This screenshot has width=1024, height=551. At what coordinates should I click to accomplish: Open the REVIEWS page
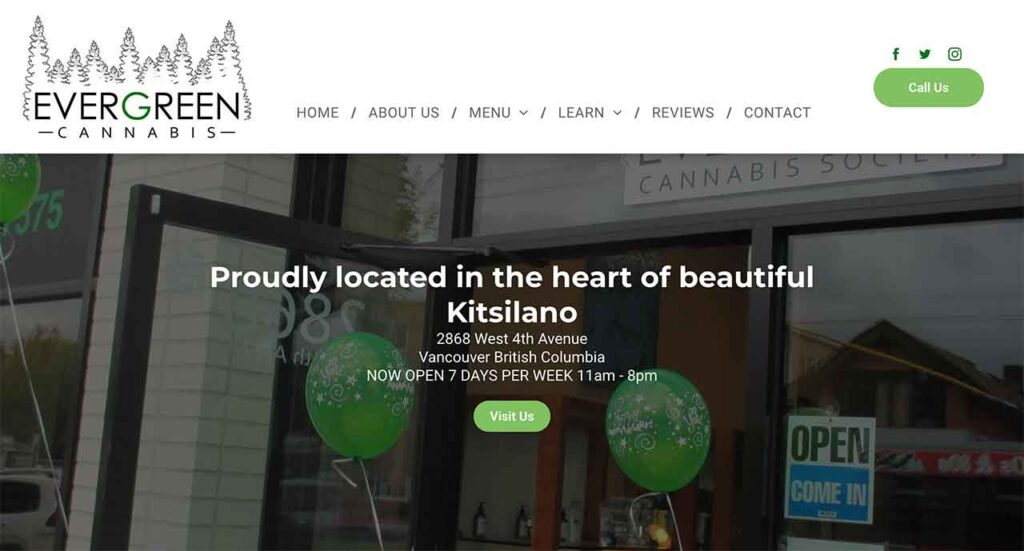tap(683, 113)
